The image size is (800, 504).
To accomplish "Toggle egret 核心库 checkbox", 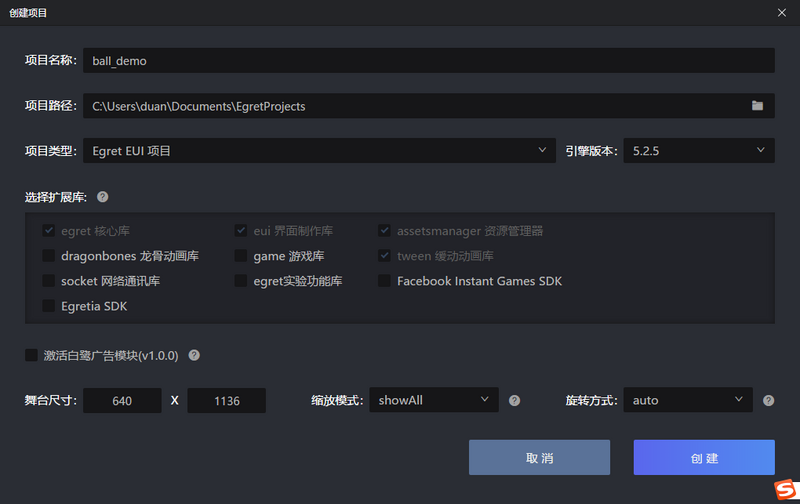I will pos(48,231).
